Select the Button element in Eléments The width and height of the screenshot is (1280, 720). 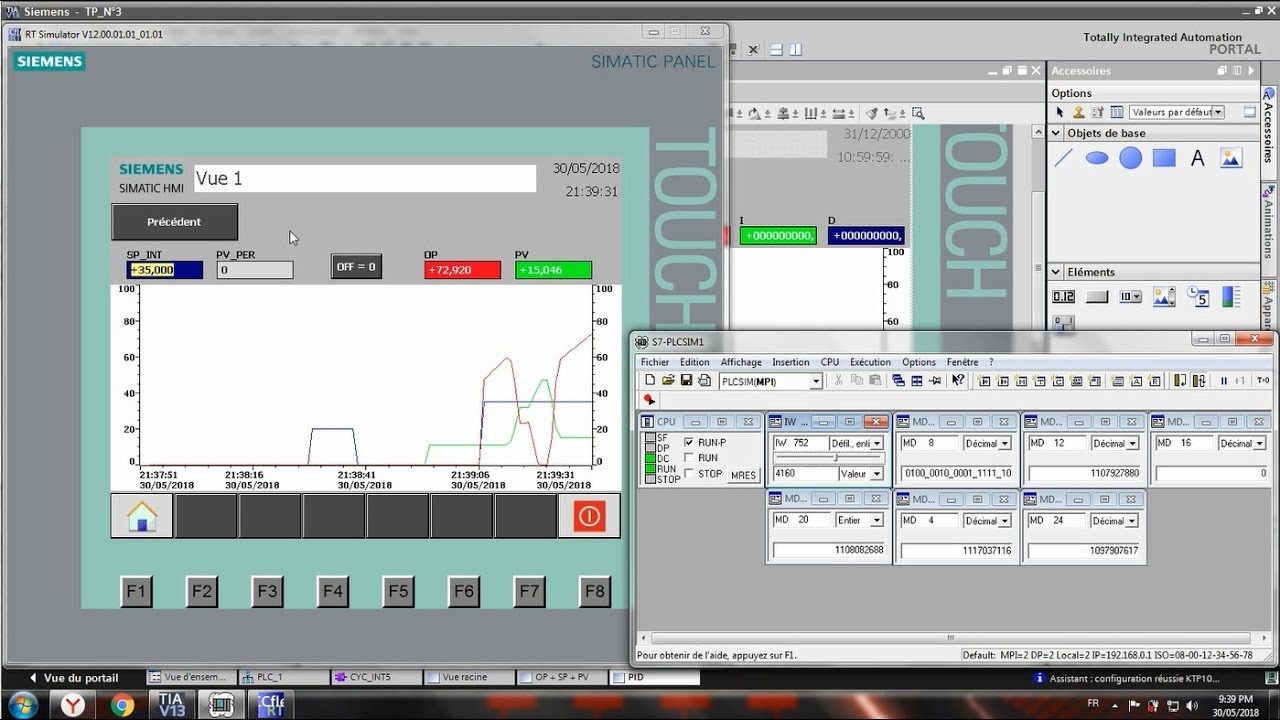coord(1097,297)
